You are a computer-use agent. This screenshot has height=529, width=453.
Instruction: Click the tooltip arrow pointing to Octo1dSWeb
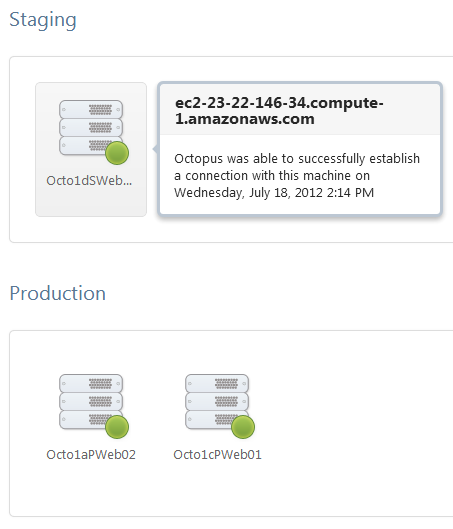[155, 149]
